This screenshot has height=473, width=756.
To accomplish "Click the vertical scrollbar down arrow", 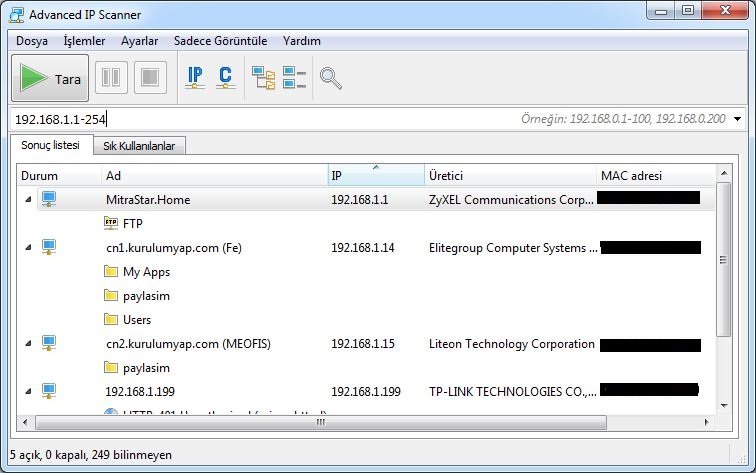I will click(724, 405).
